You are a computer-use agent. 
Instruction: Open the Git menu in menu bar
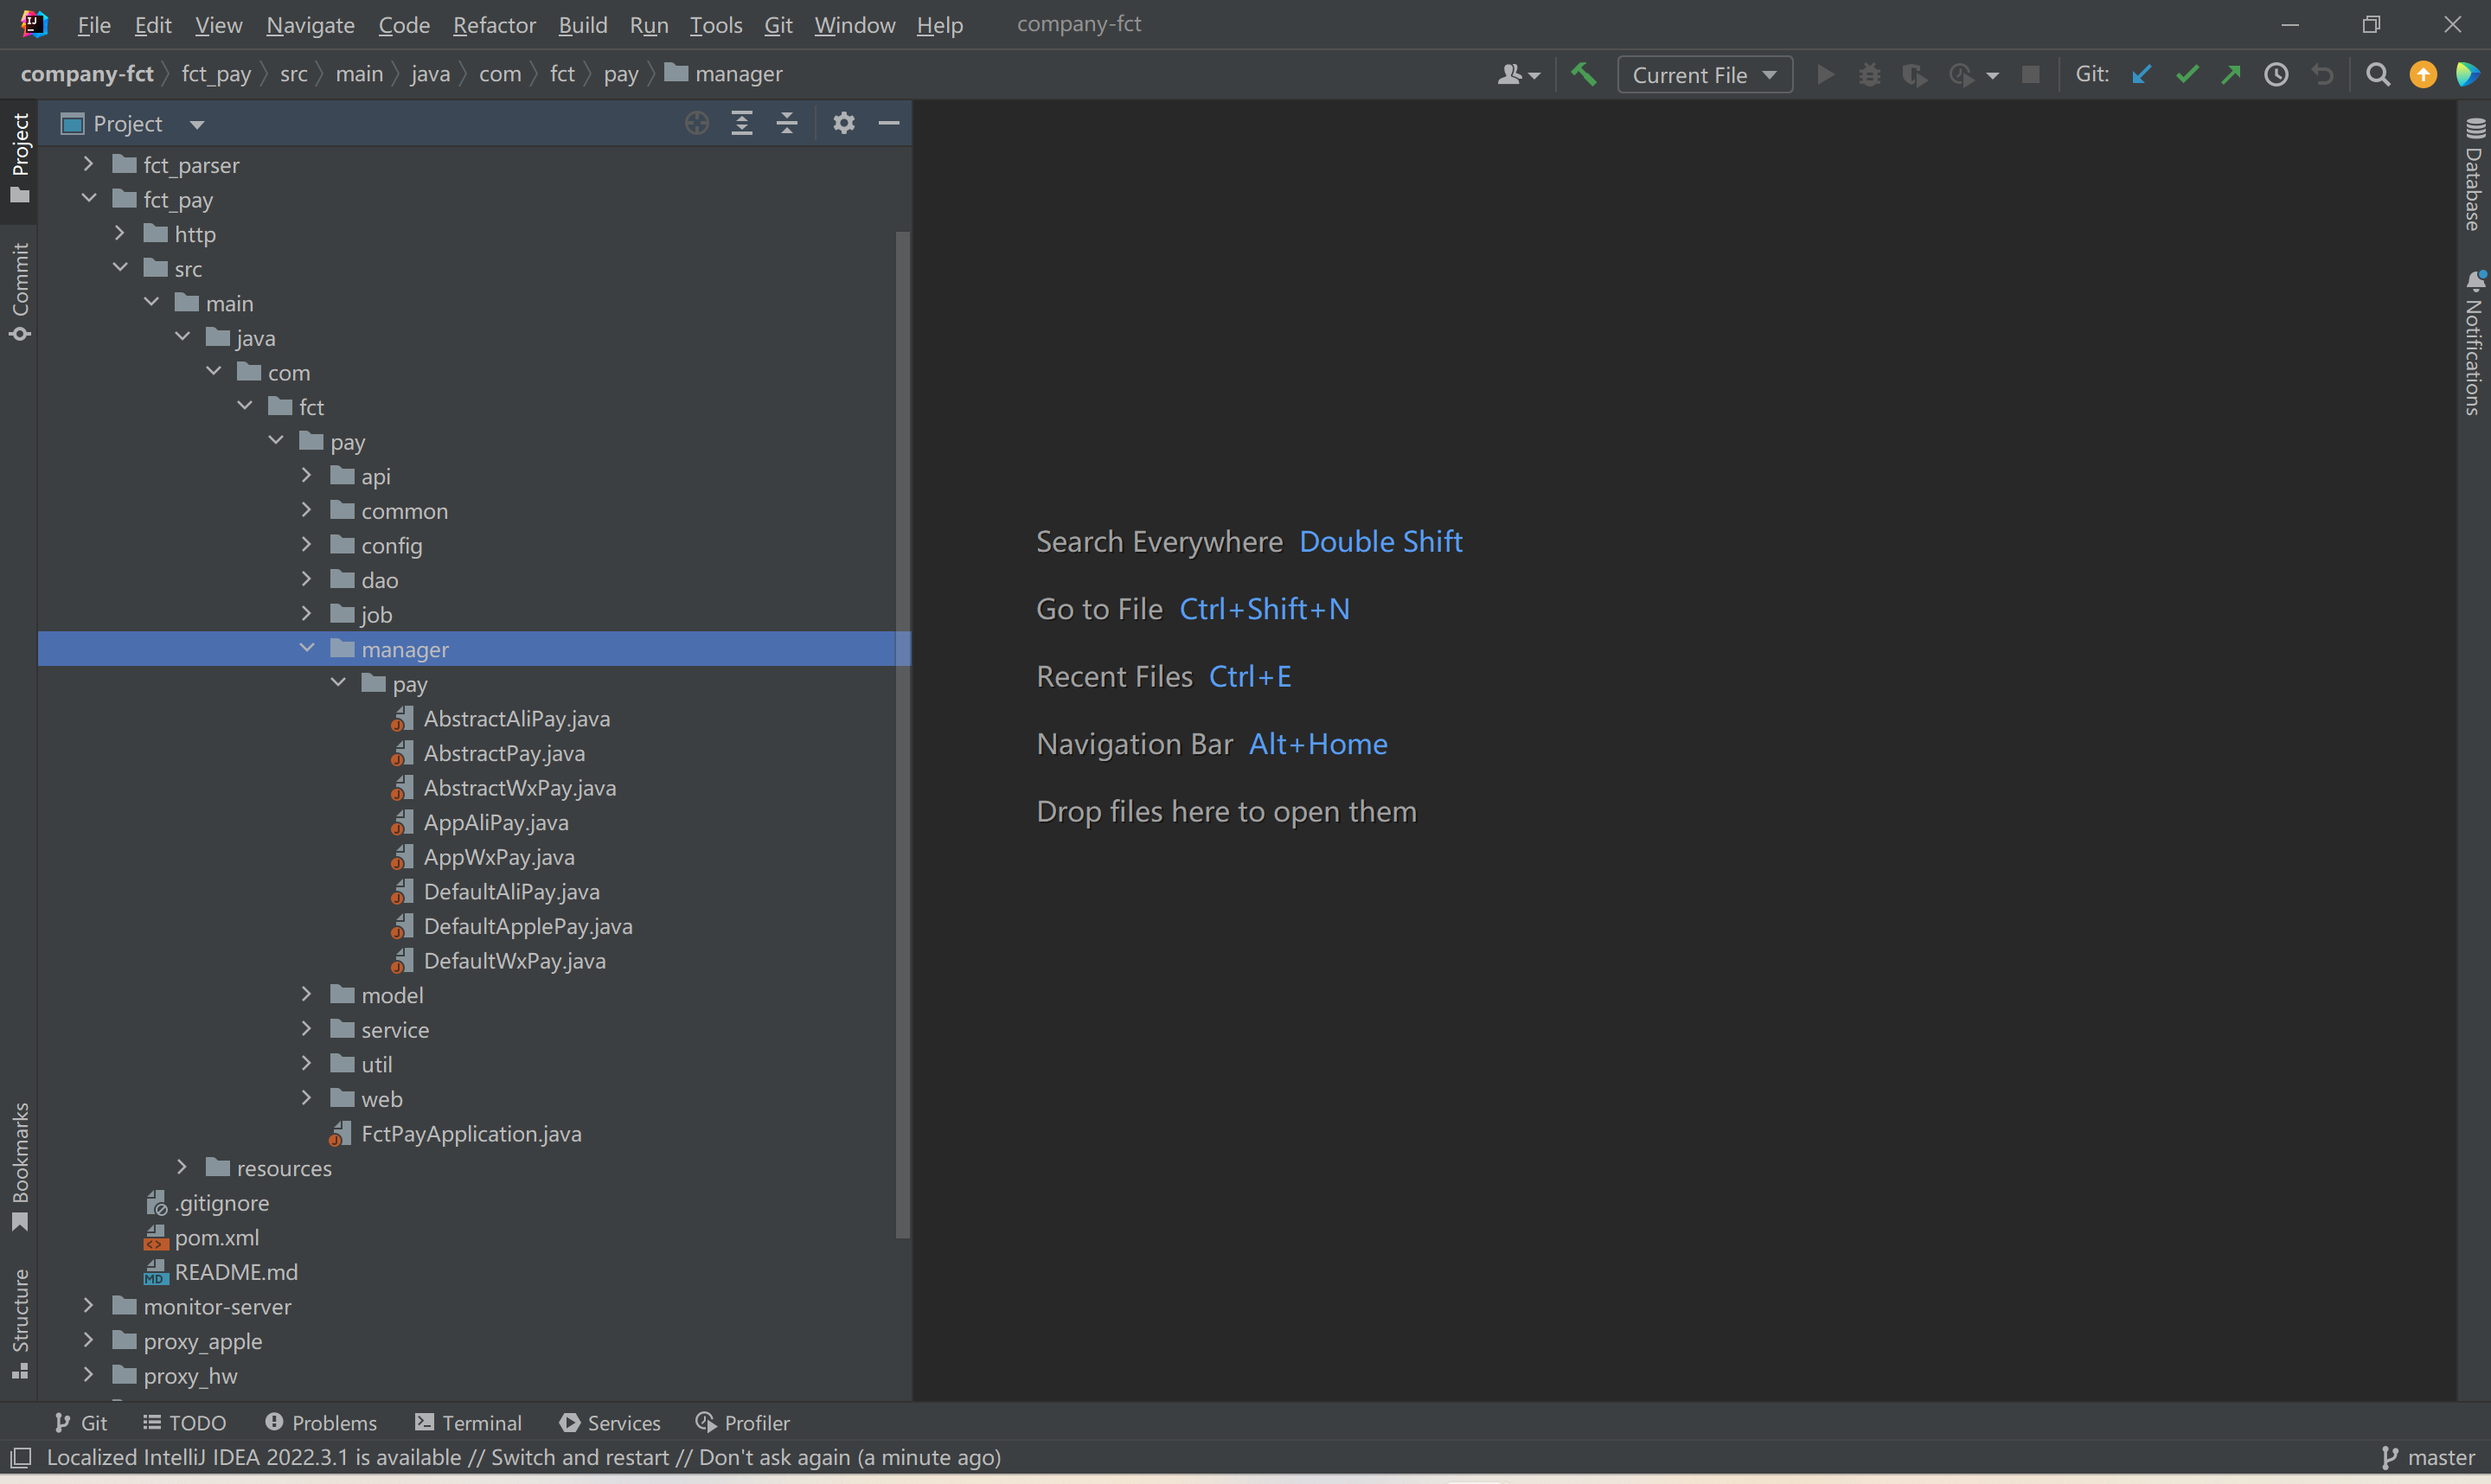[778, 23]
